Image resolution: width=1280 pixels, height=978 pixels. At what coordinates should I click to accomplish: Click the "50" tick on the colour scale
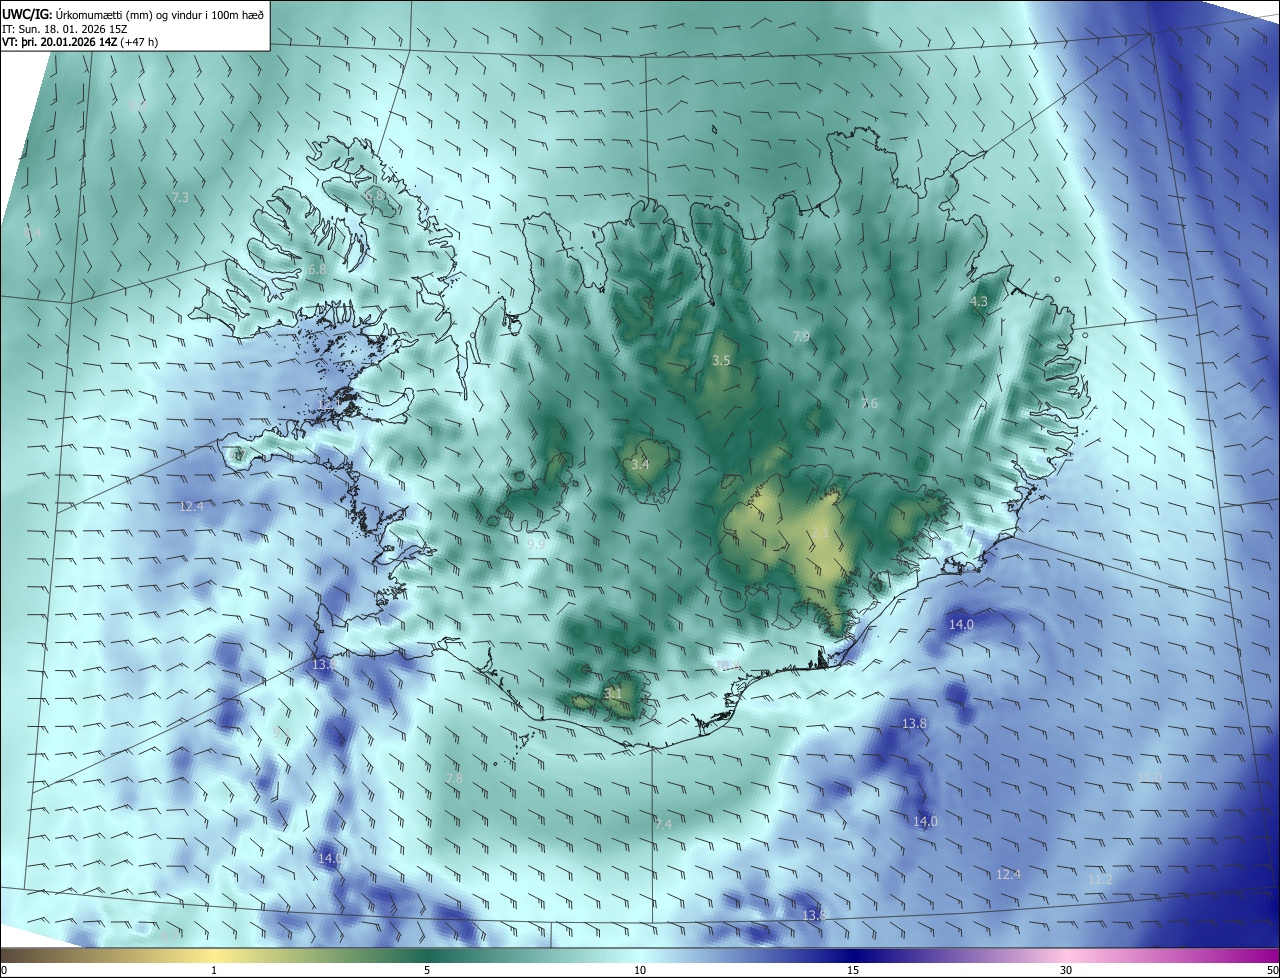(1272, 970)
